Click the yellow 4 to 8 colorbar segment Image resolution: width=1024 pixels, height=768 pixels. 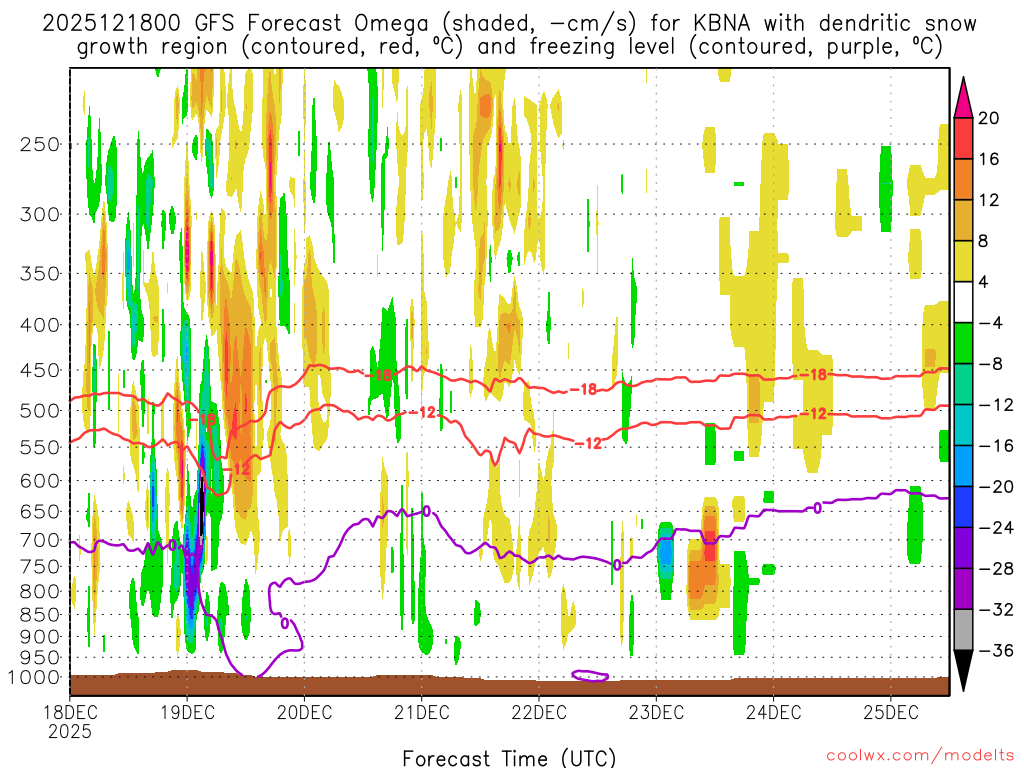coord(963,261)
